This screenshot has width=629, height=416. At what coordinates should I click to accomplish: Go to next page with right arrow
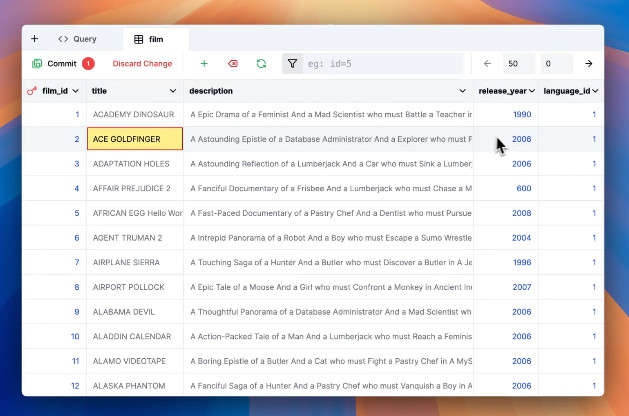coord(588,63)
